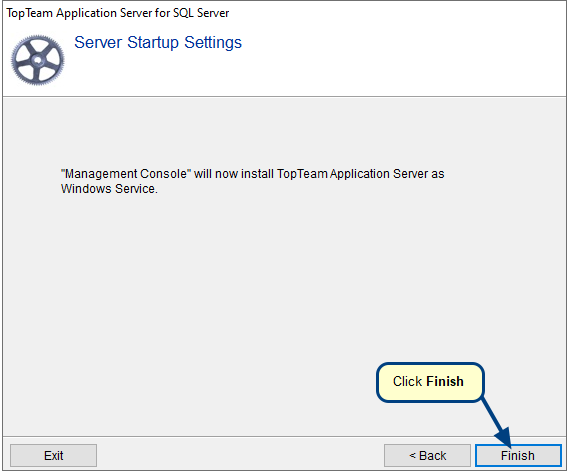
Task: Click the "Settings" word in the blue heading
Action: (x=213, y=42)
